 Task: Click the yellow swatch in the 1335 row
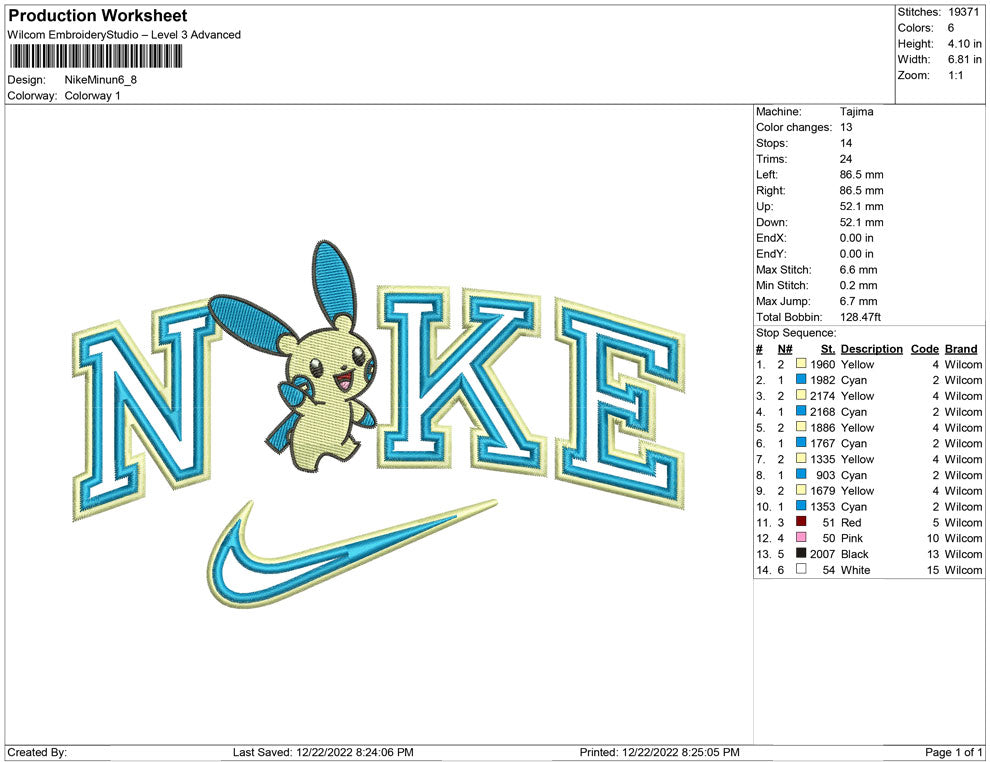(x=801, y=458)
